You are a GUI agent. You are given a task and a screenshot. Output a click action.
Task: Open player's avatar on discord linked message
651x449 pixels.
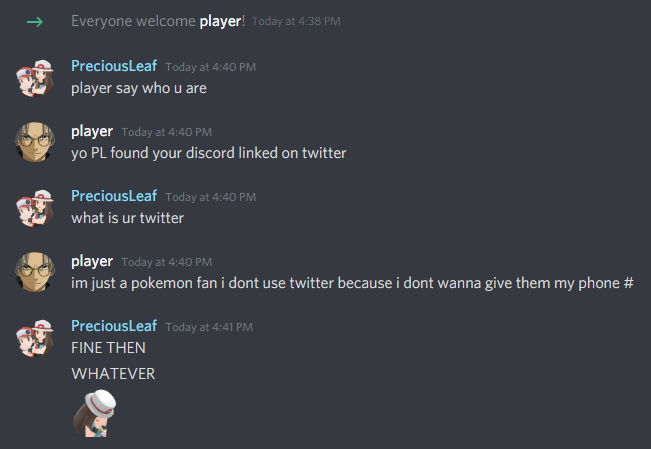point(35,142)
